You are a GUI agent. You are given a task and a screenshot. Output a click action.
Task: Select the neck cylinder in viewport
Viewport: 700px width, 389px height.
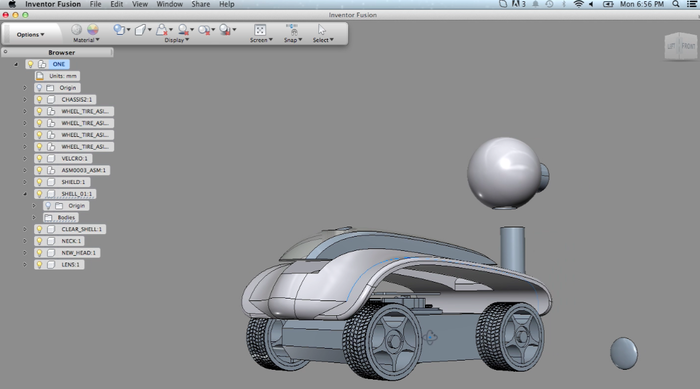512,249
